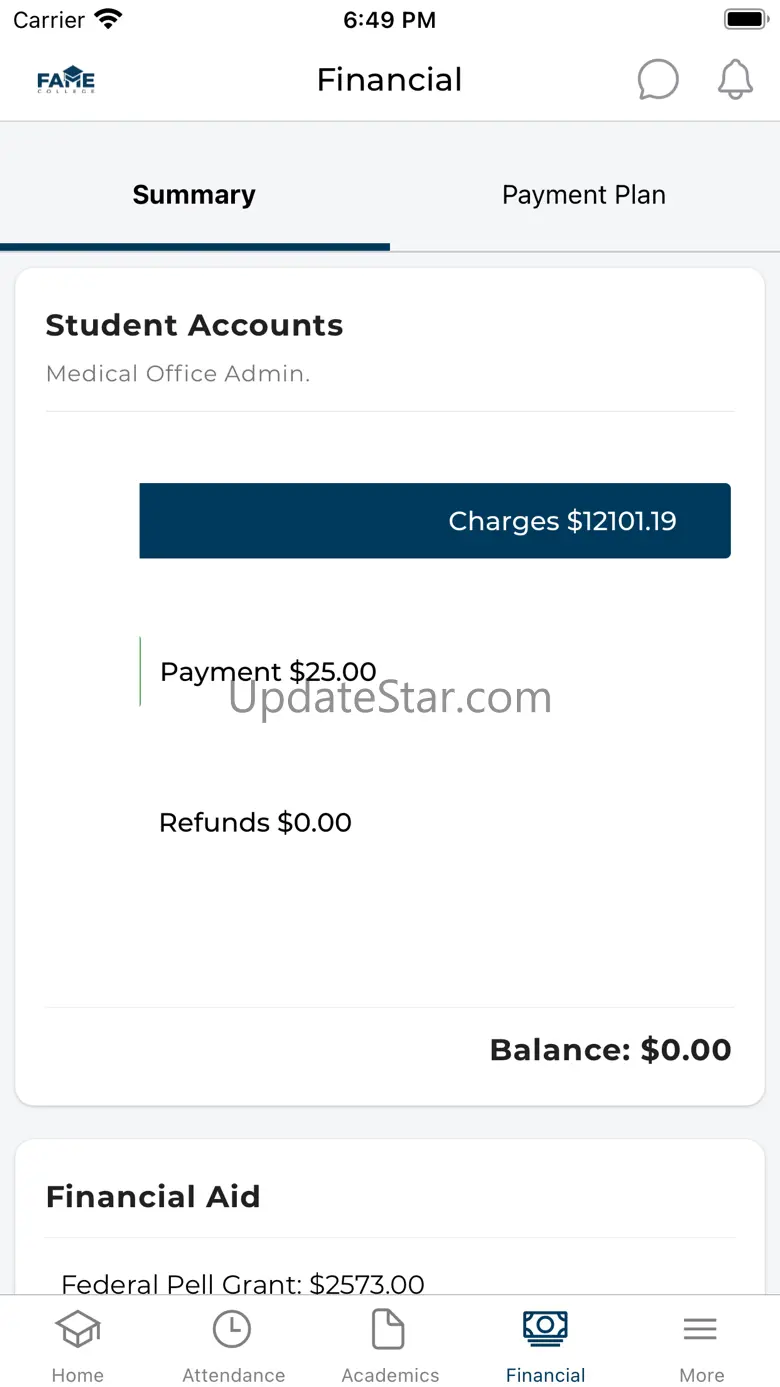The width and height of the screenshot is (780, 1387).
Task: Open Attendance clock icon
Action: 233,1331
